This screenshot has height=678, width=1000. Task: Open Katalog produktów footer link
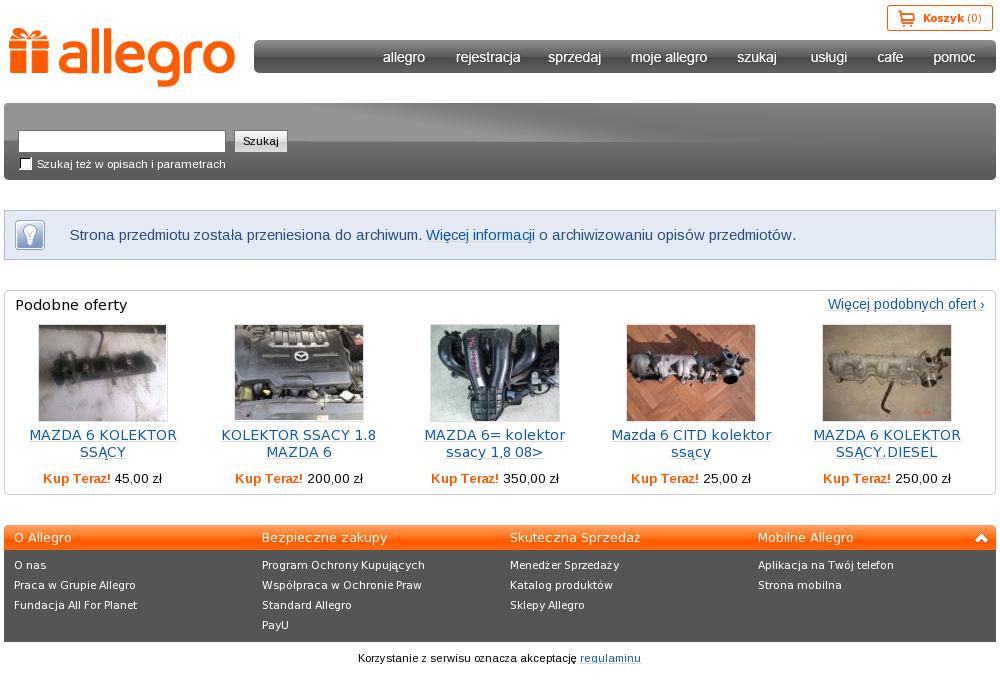[561, 585]
